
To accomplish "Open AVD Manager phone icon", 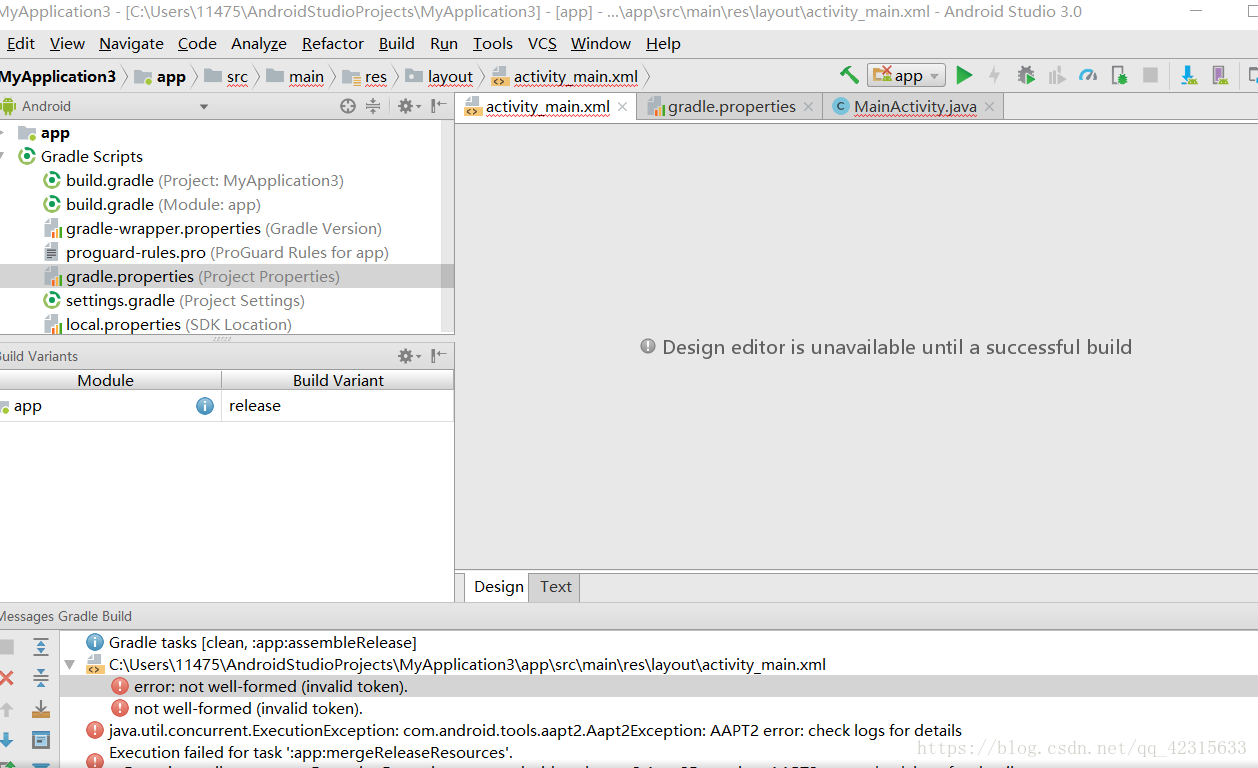I will pyautogui.click(x=1219, y=75).
